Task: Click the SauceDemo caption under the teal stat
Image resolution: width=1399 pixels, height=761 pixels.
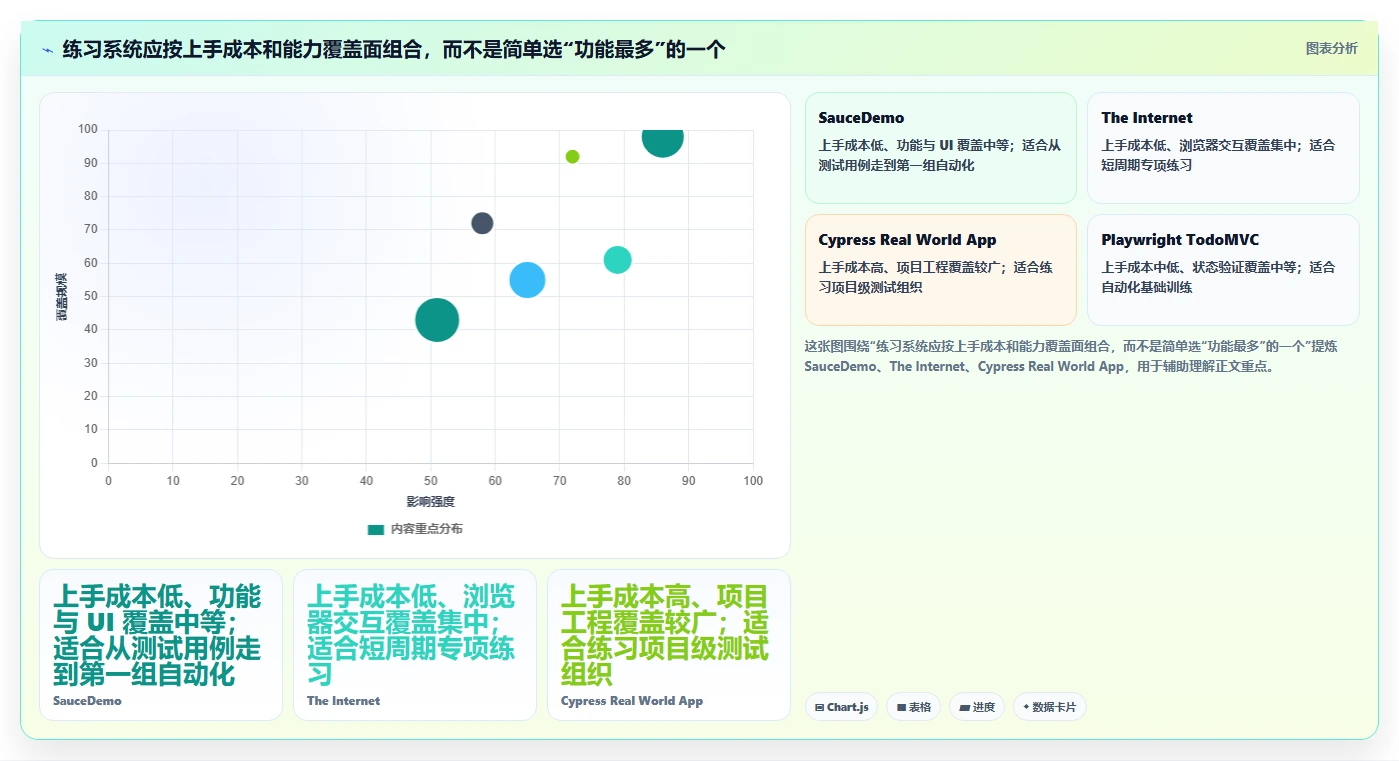Action: click(87, 701)
